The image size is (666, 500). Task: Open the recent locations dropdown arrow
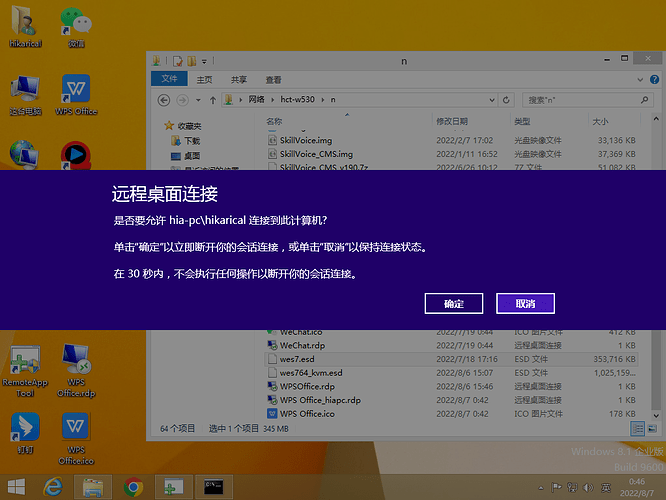pos(198,100)
